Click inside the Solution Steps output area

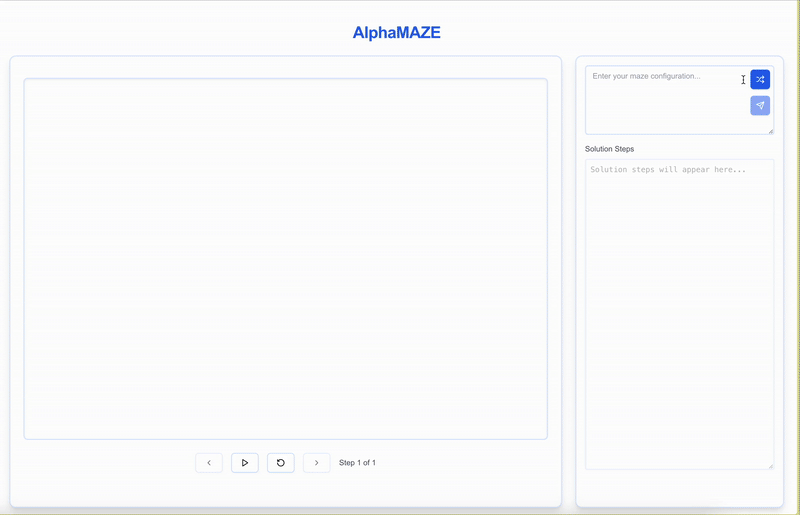pos(679,320)
